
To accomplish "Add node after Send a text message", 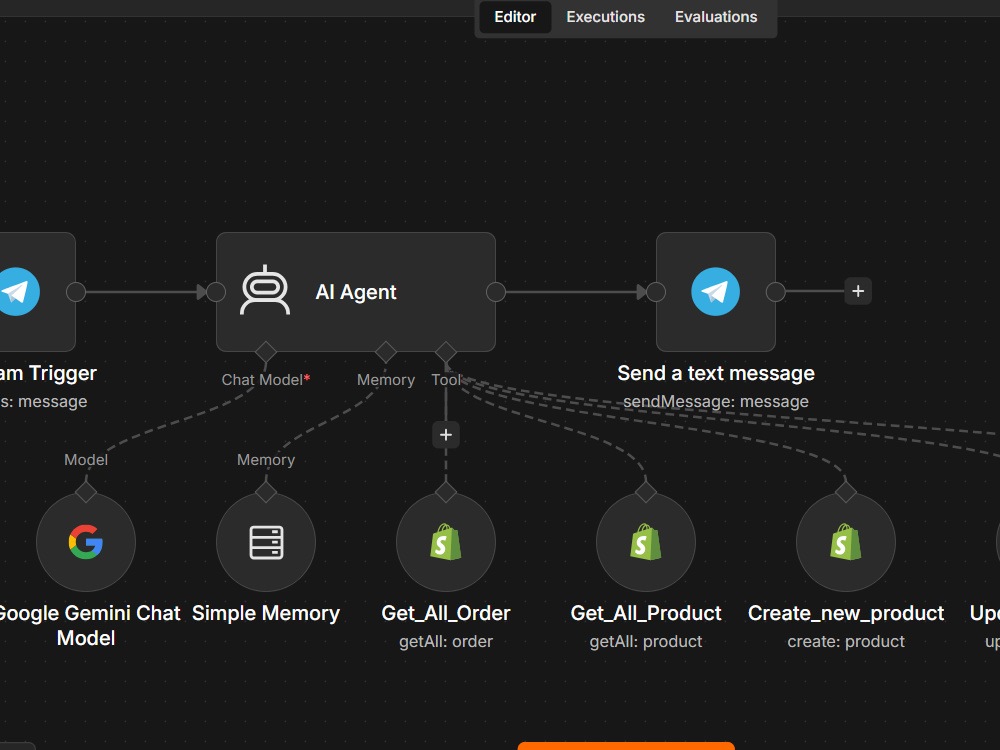I will [858, 291].
